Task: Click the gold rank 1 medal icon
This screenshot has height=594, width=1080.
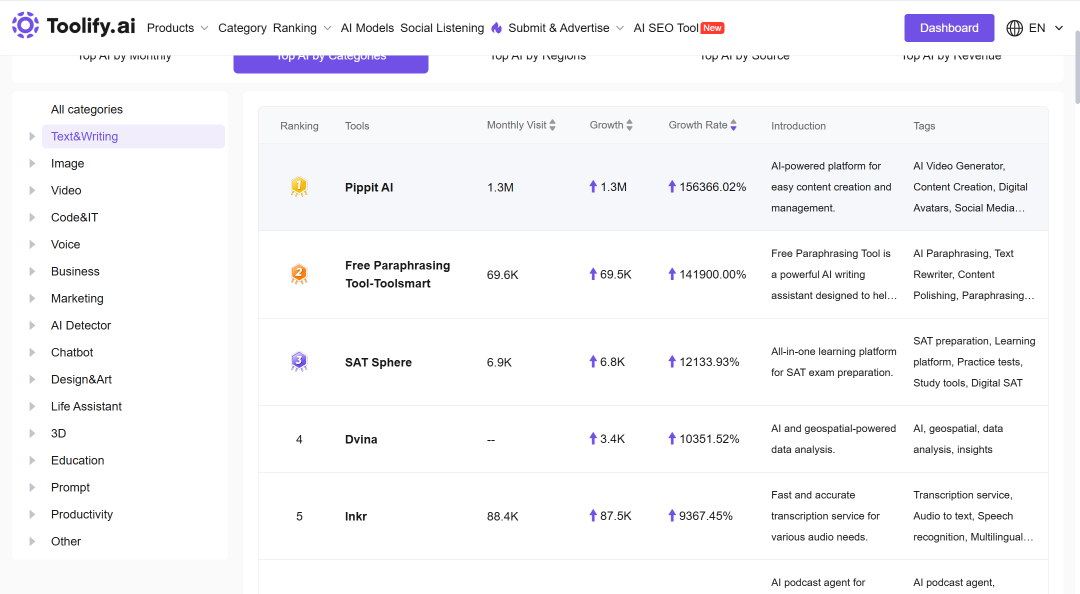Action: [x=299, y=187]
